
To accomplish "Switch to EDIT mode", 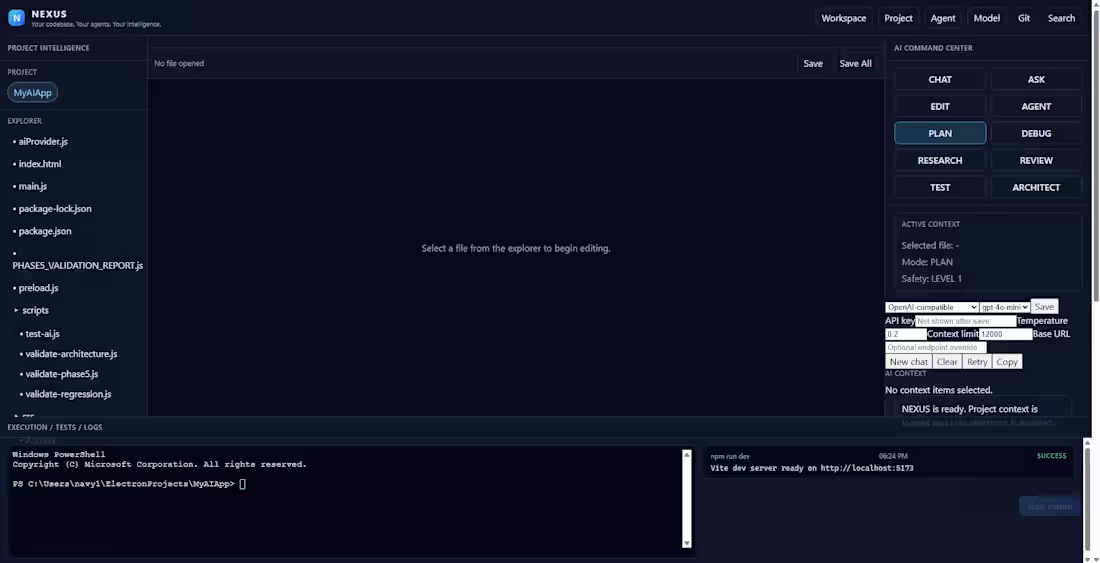I will tap(939, 107).
